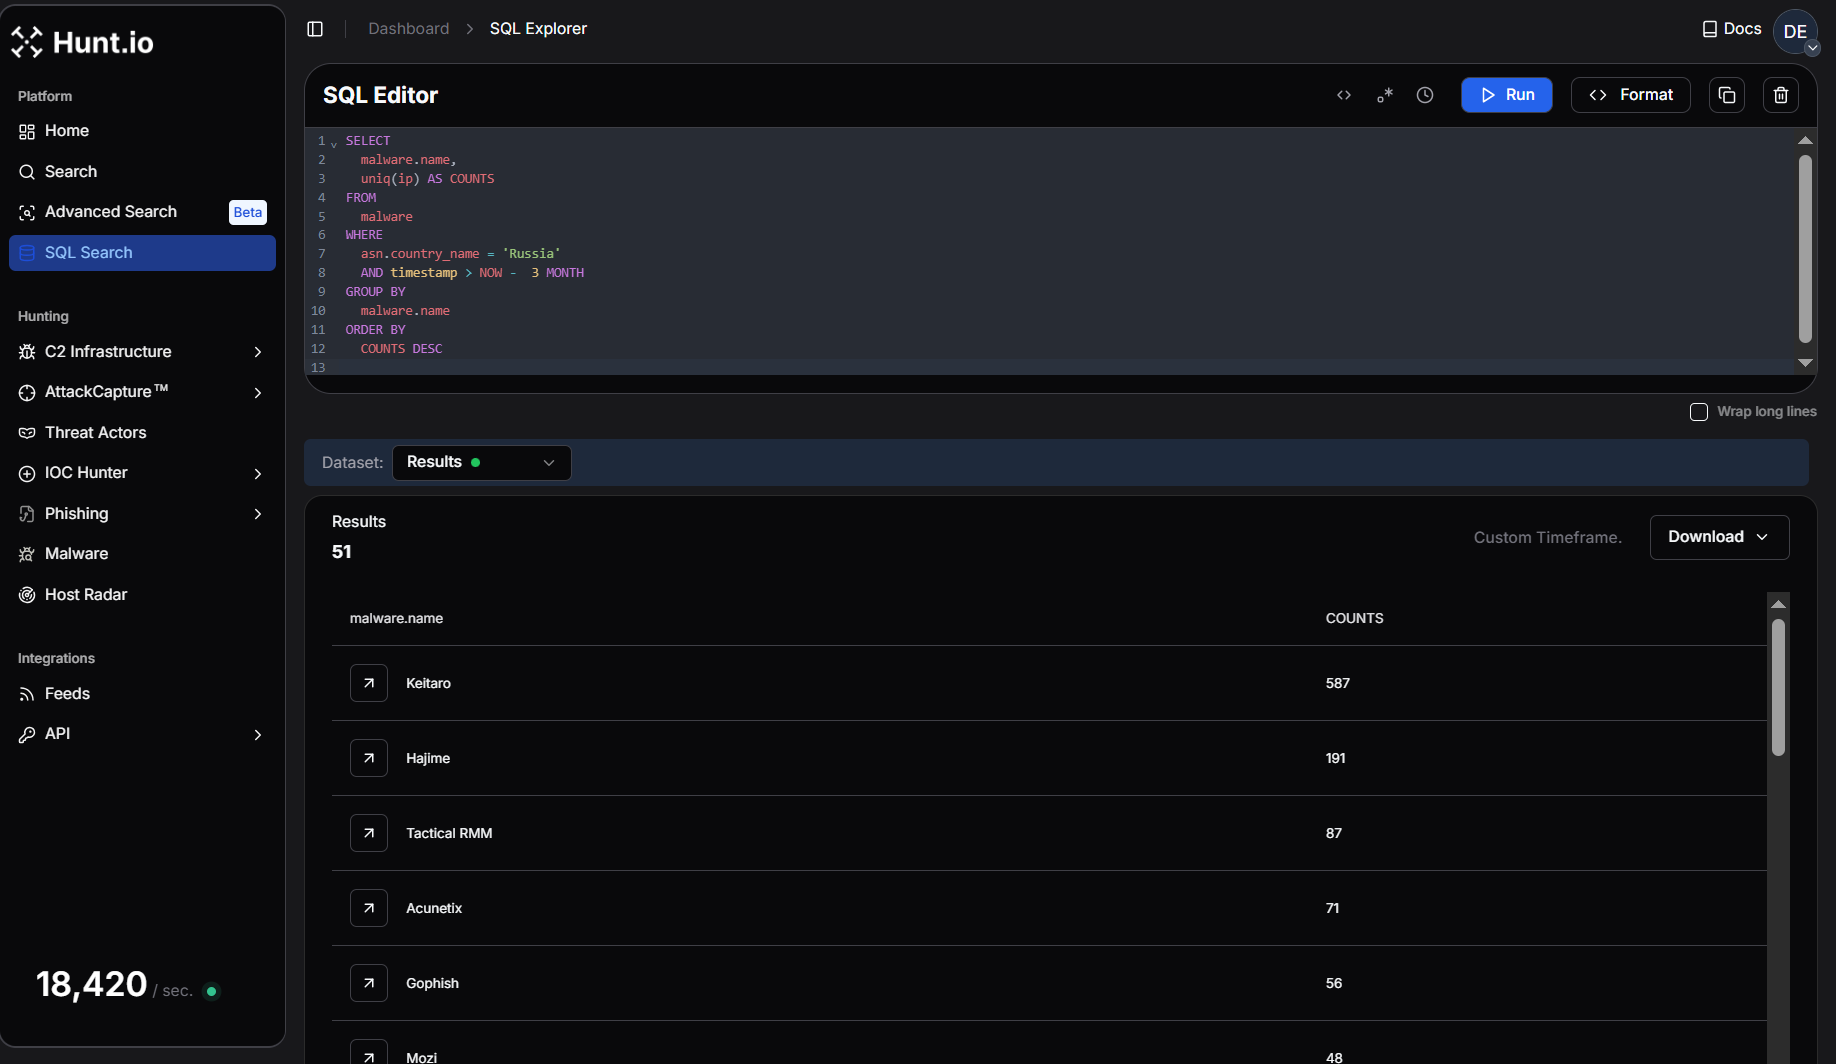Open the Download dropdown menu
This screenshot has height=1064, width=1836.
point(1719,537)
